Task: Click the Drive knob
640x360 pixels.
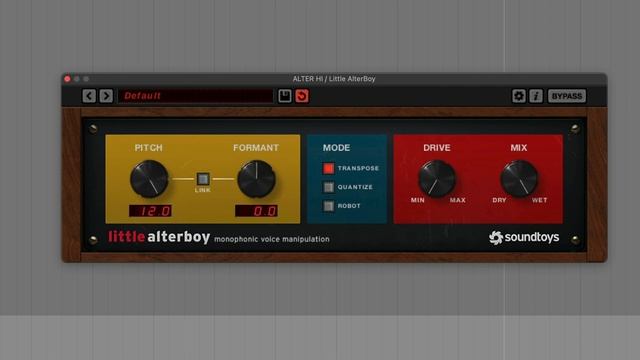Action: (437, 179)
